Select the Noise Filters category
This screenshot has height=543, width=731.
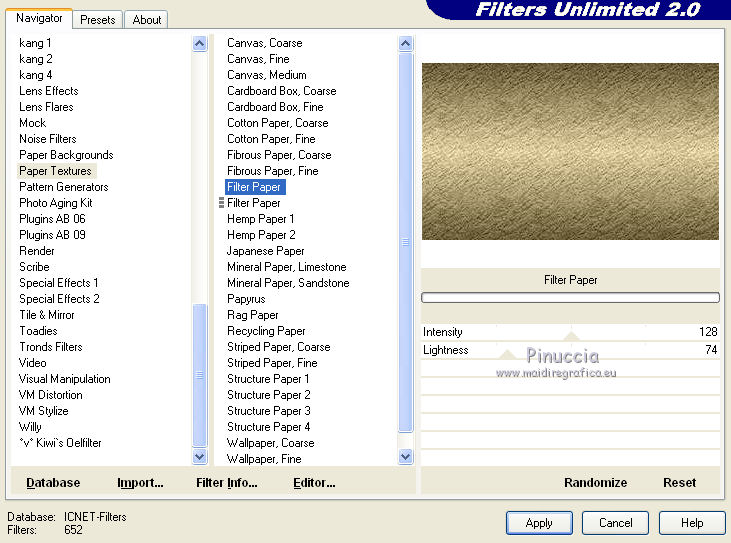click(x=48, y=139)
